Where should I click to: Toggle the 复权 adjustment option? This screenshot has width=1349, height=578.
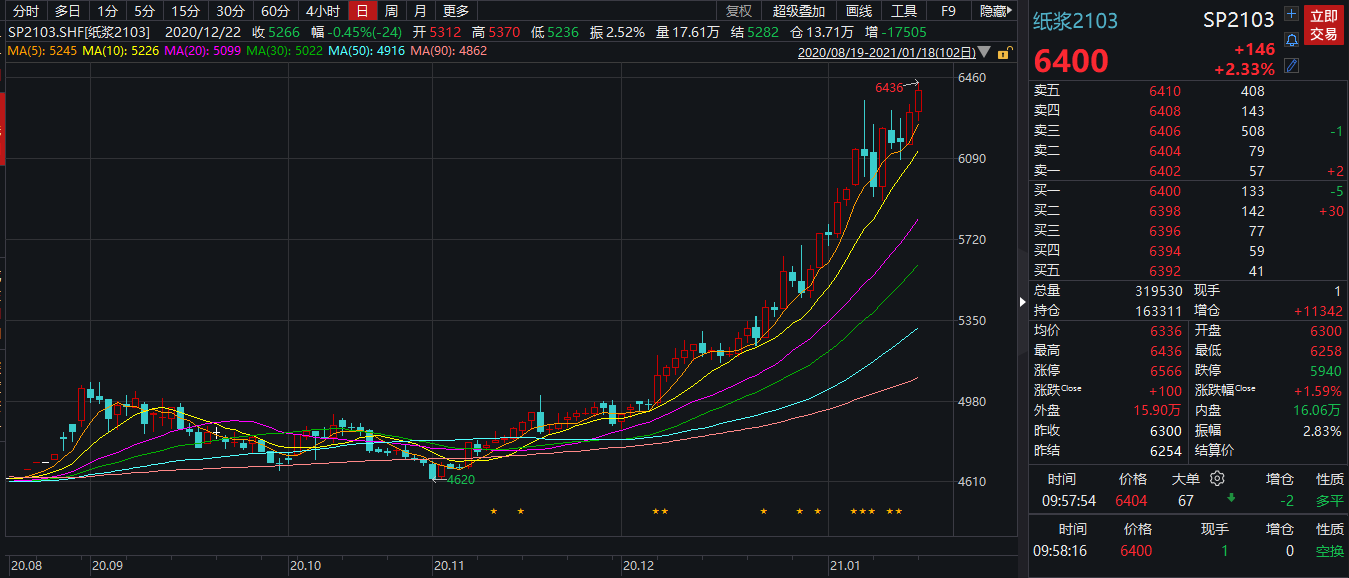tap(739, 11)
